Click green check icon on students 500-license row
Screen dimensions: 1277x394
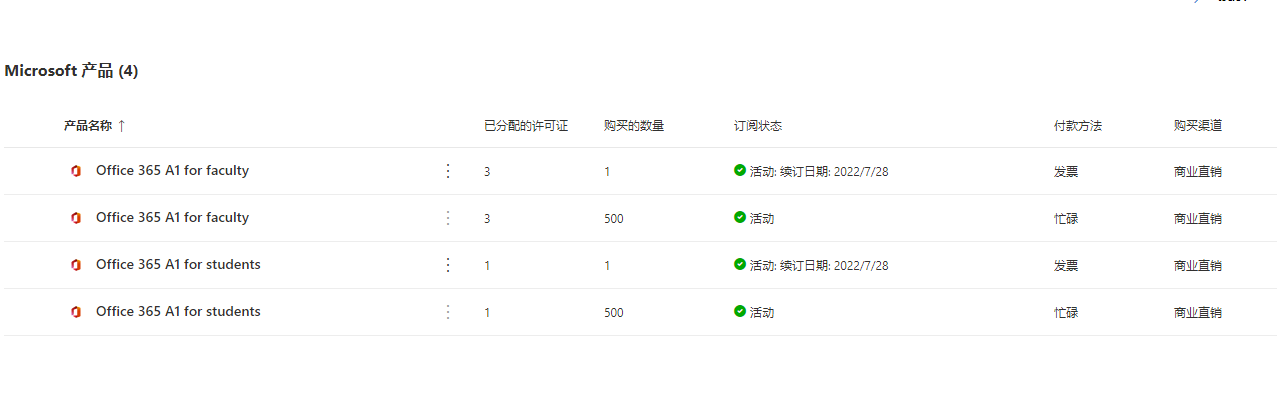[x=740, y=311]
